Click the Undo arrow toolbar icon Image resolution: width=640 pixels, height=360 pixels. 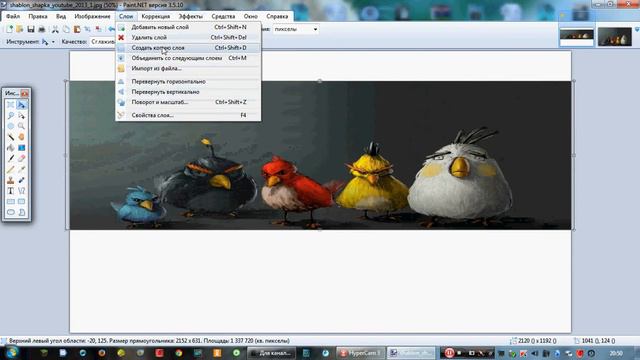pos(111,29)
